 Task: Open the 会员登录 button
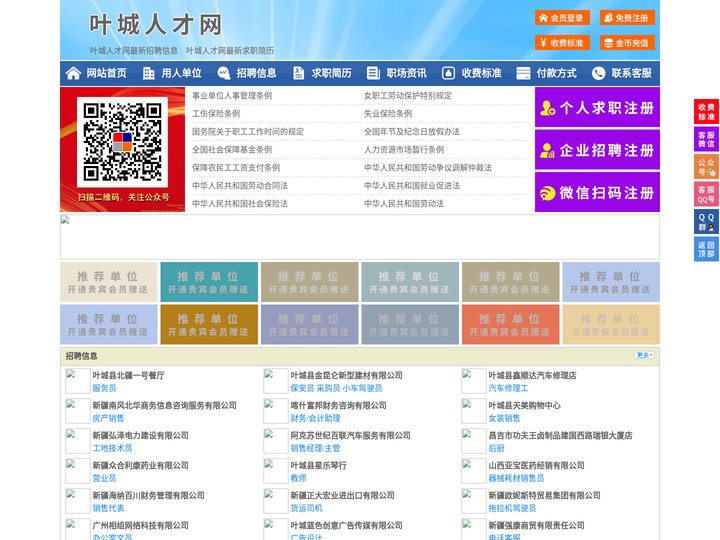[562, 18]
